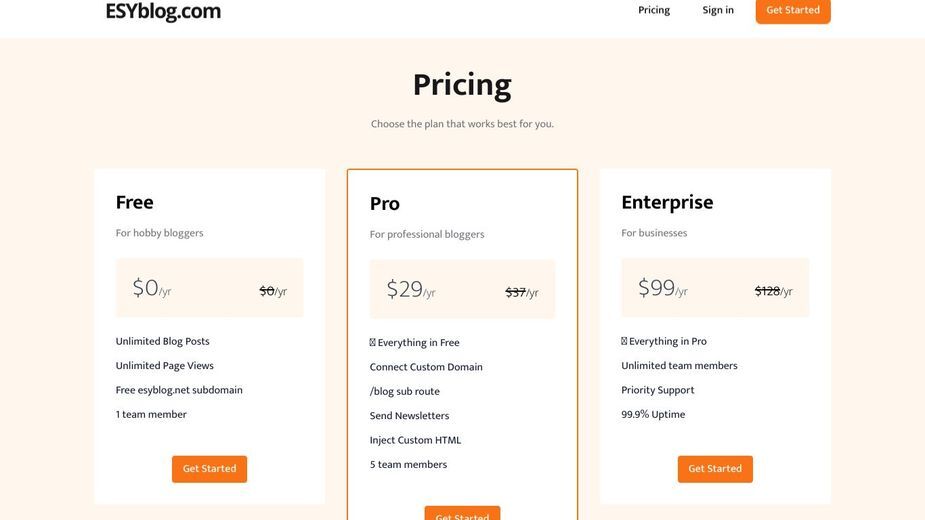The image size is (925, 520).
Task: Click Get Started under Pro plan
Action: 462,513
